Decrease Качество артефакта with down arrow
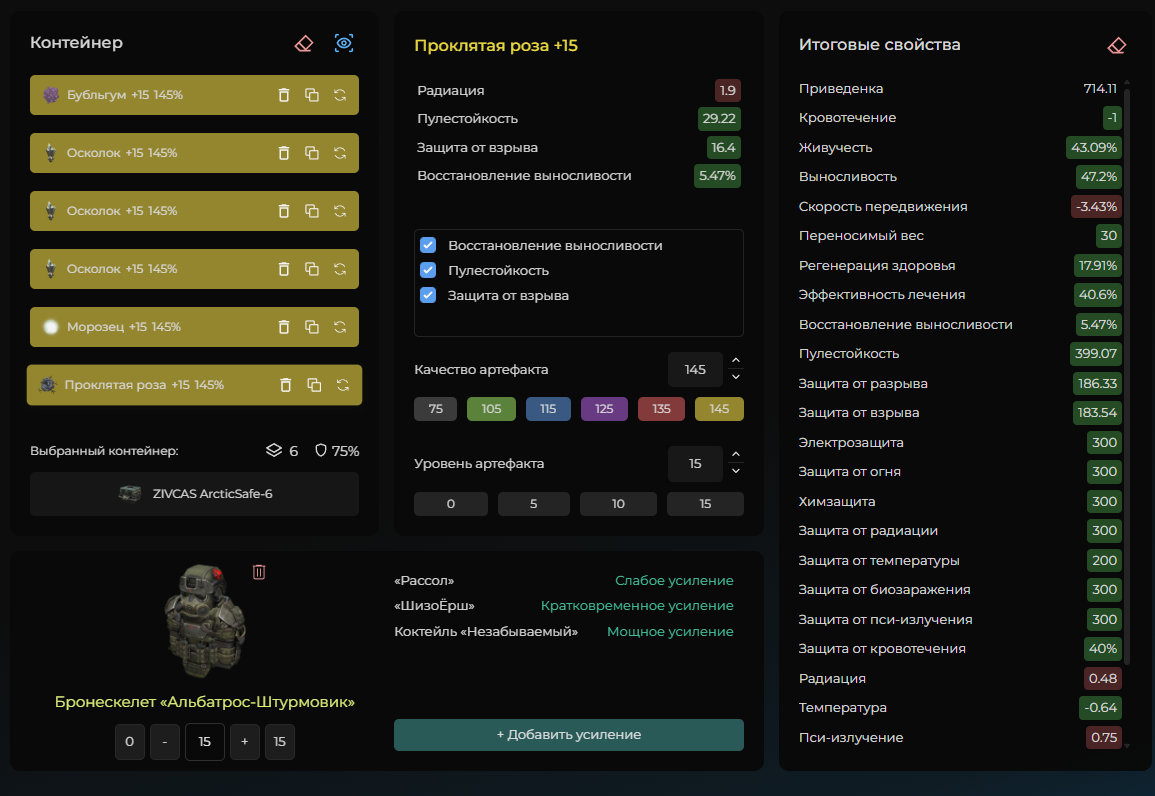The image size is (1155, 796). click(x=736, y=377)
